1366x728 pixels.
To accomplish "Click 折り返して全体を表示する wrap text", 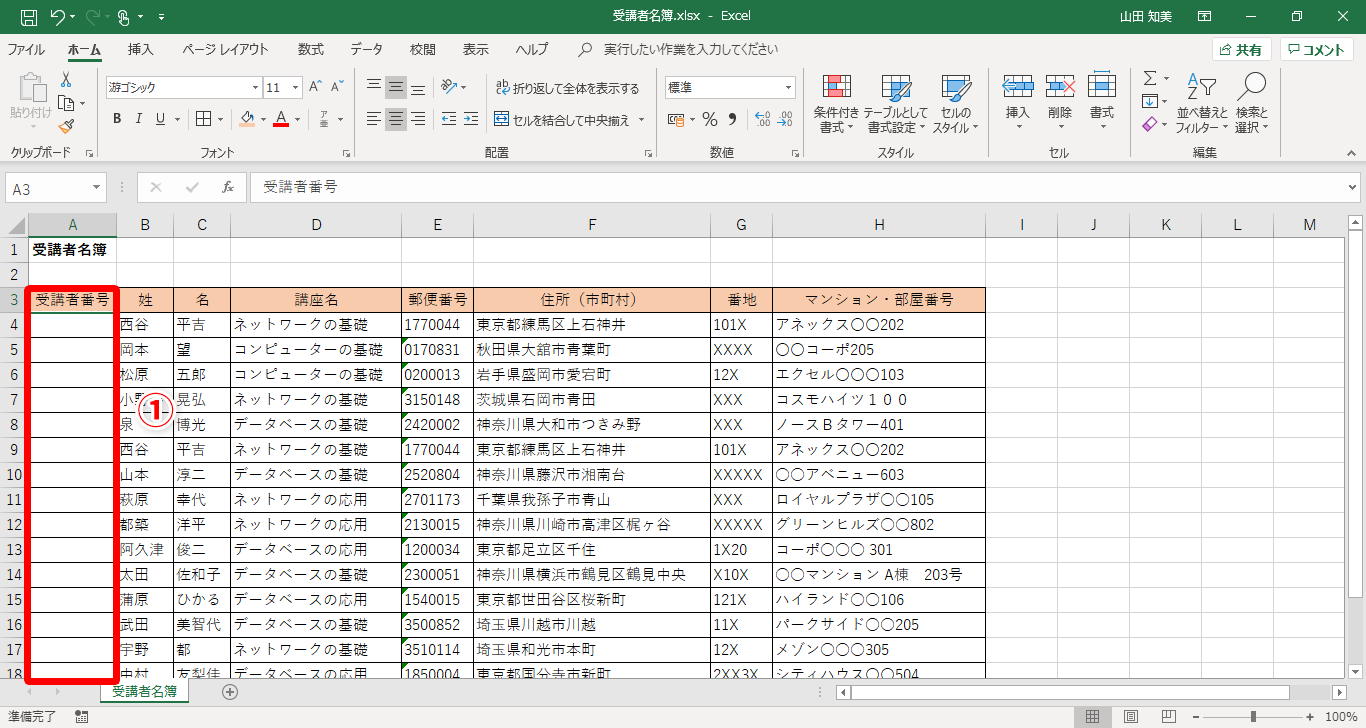I will [x=567, y=88].
